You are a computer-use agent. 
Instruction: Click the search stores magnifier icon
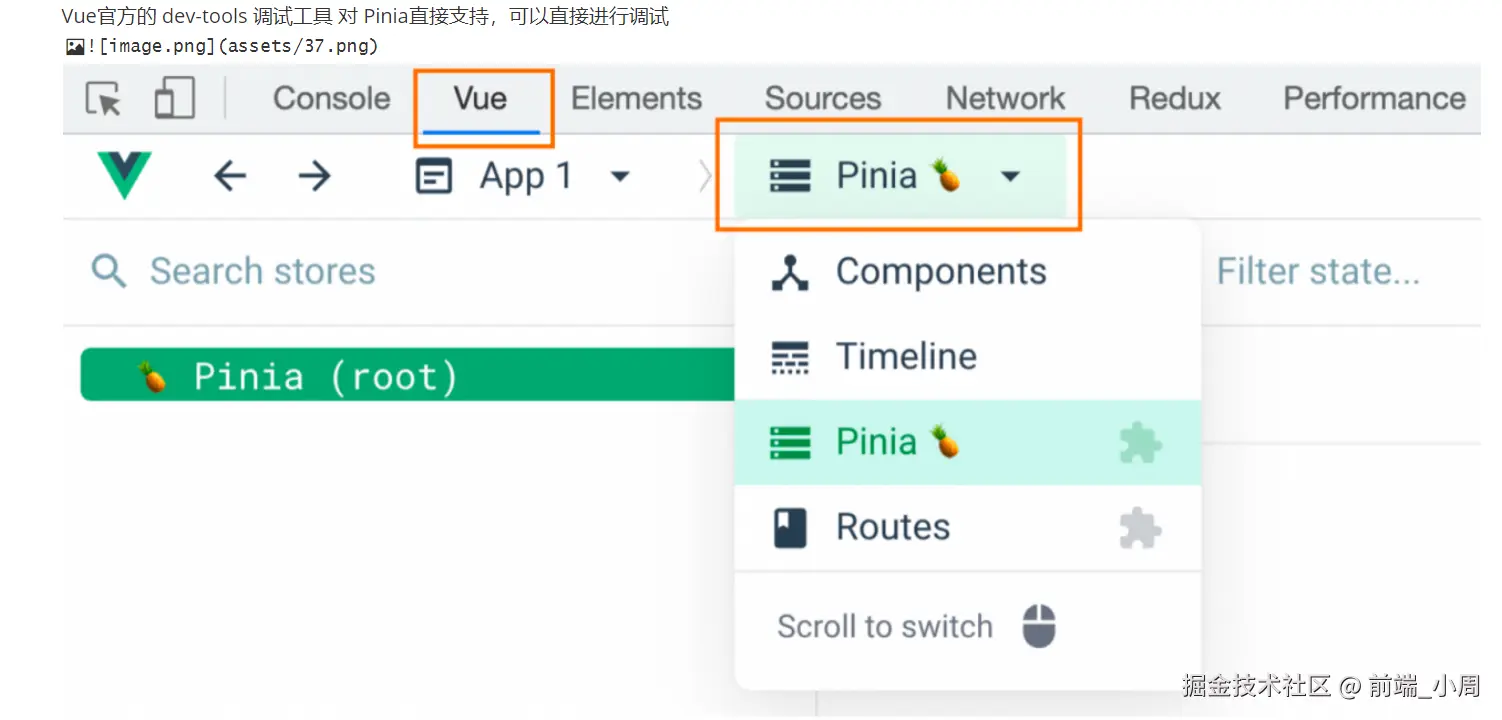coord(108,271)
